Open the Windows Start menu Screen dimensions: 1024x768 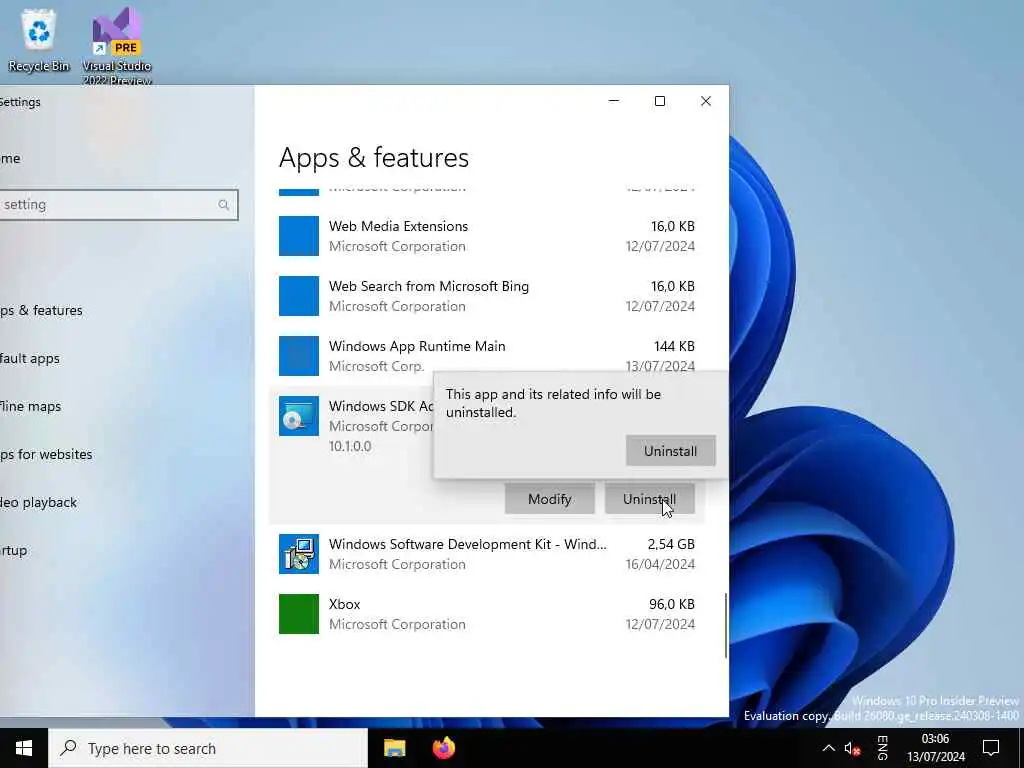coord(24,748)
